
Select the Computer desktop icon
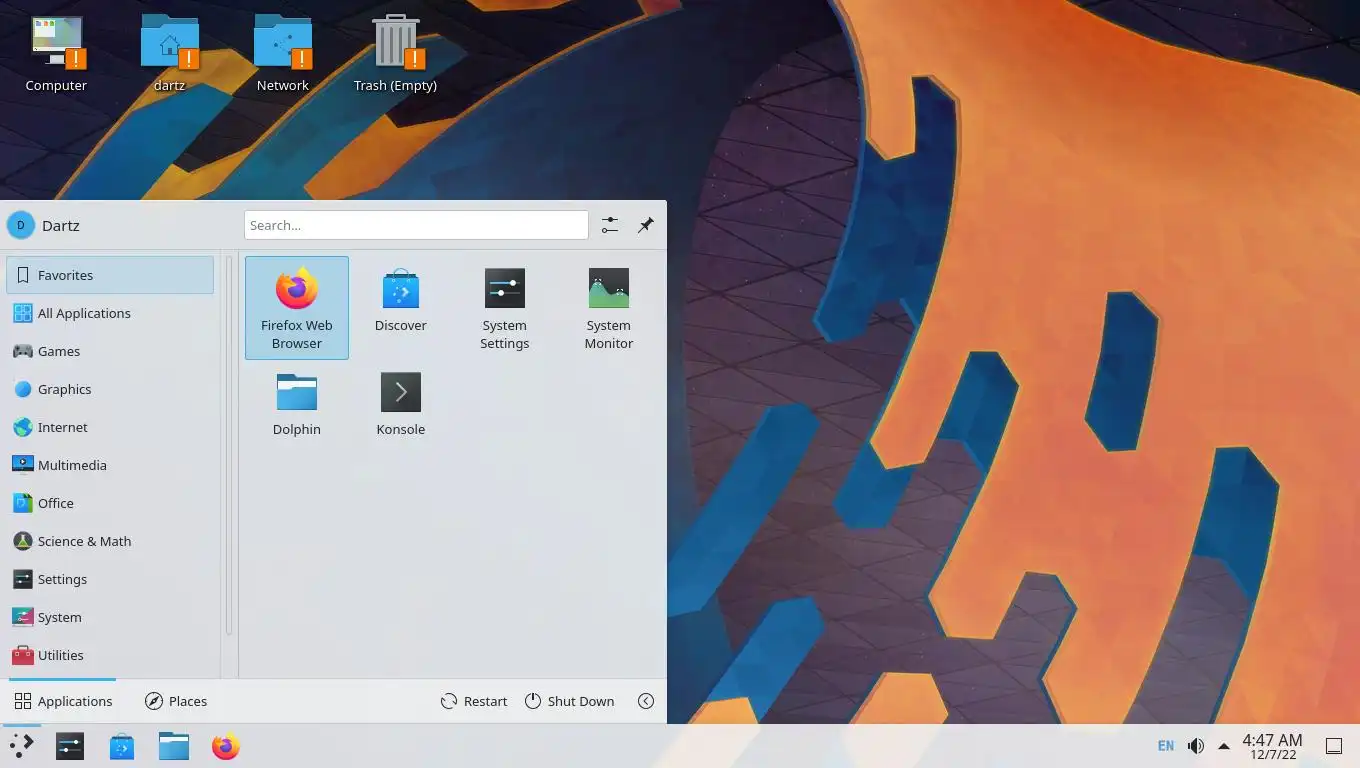[56, 55]
